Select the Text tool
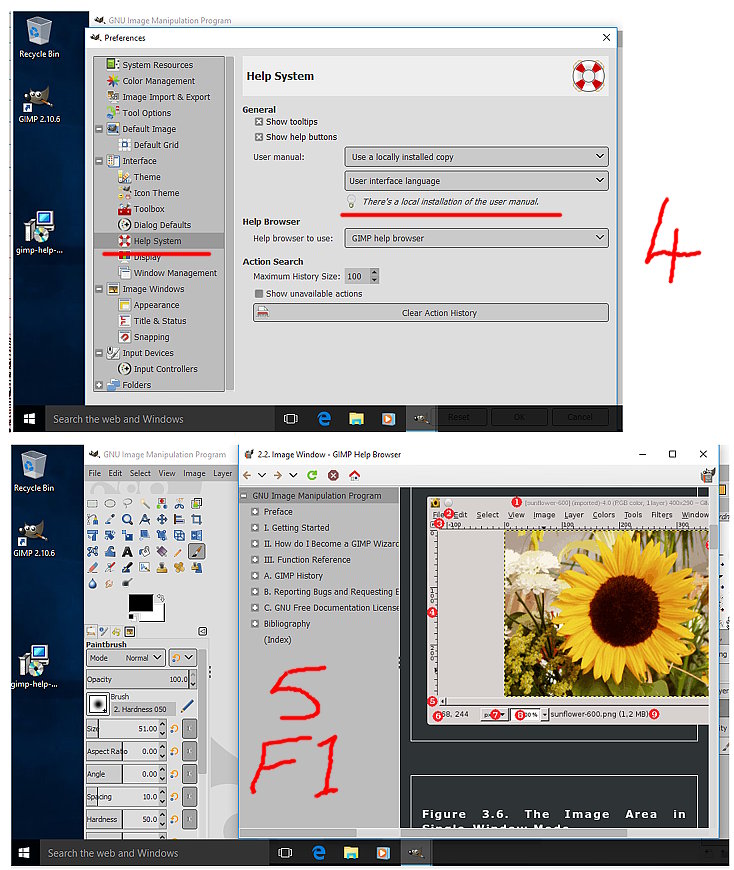Image resolution: width=734 pixels, height=870 pixels. [x=128, y=552]
